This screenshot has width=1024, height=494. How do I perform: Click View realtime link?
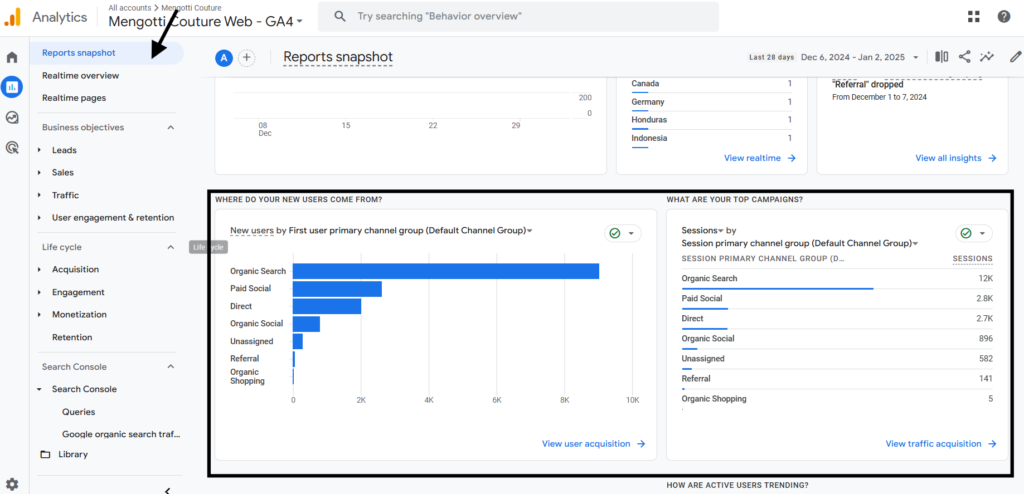click(x=760, y=158)
